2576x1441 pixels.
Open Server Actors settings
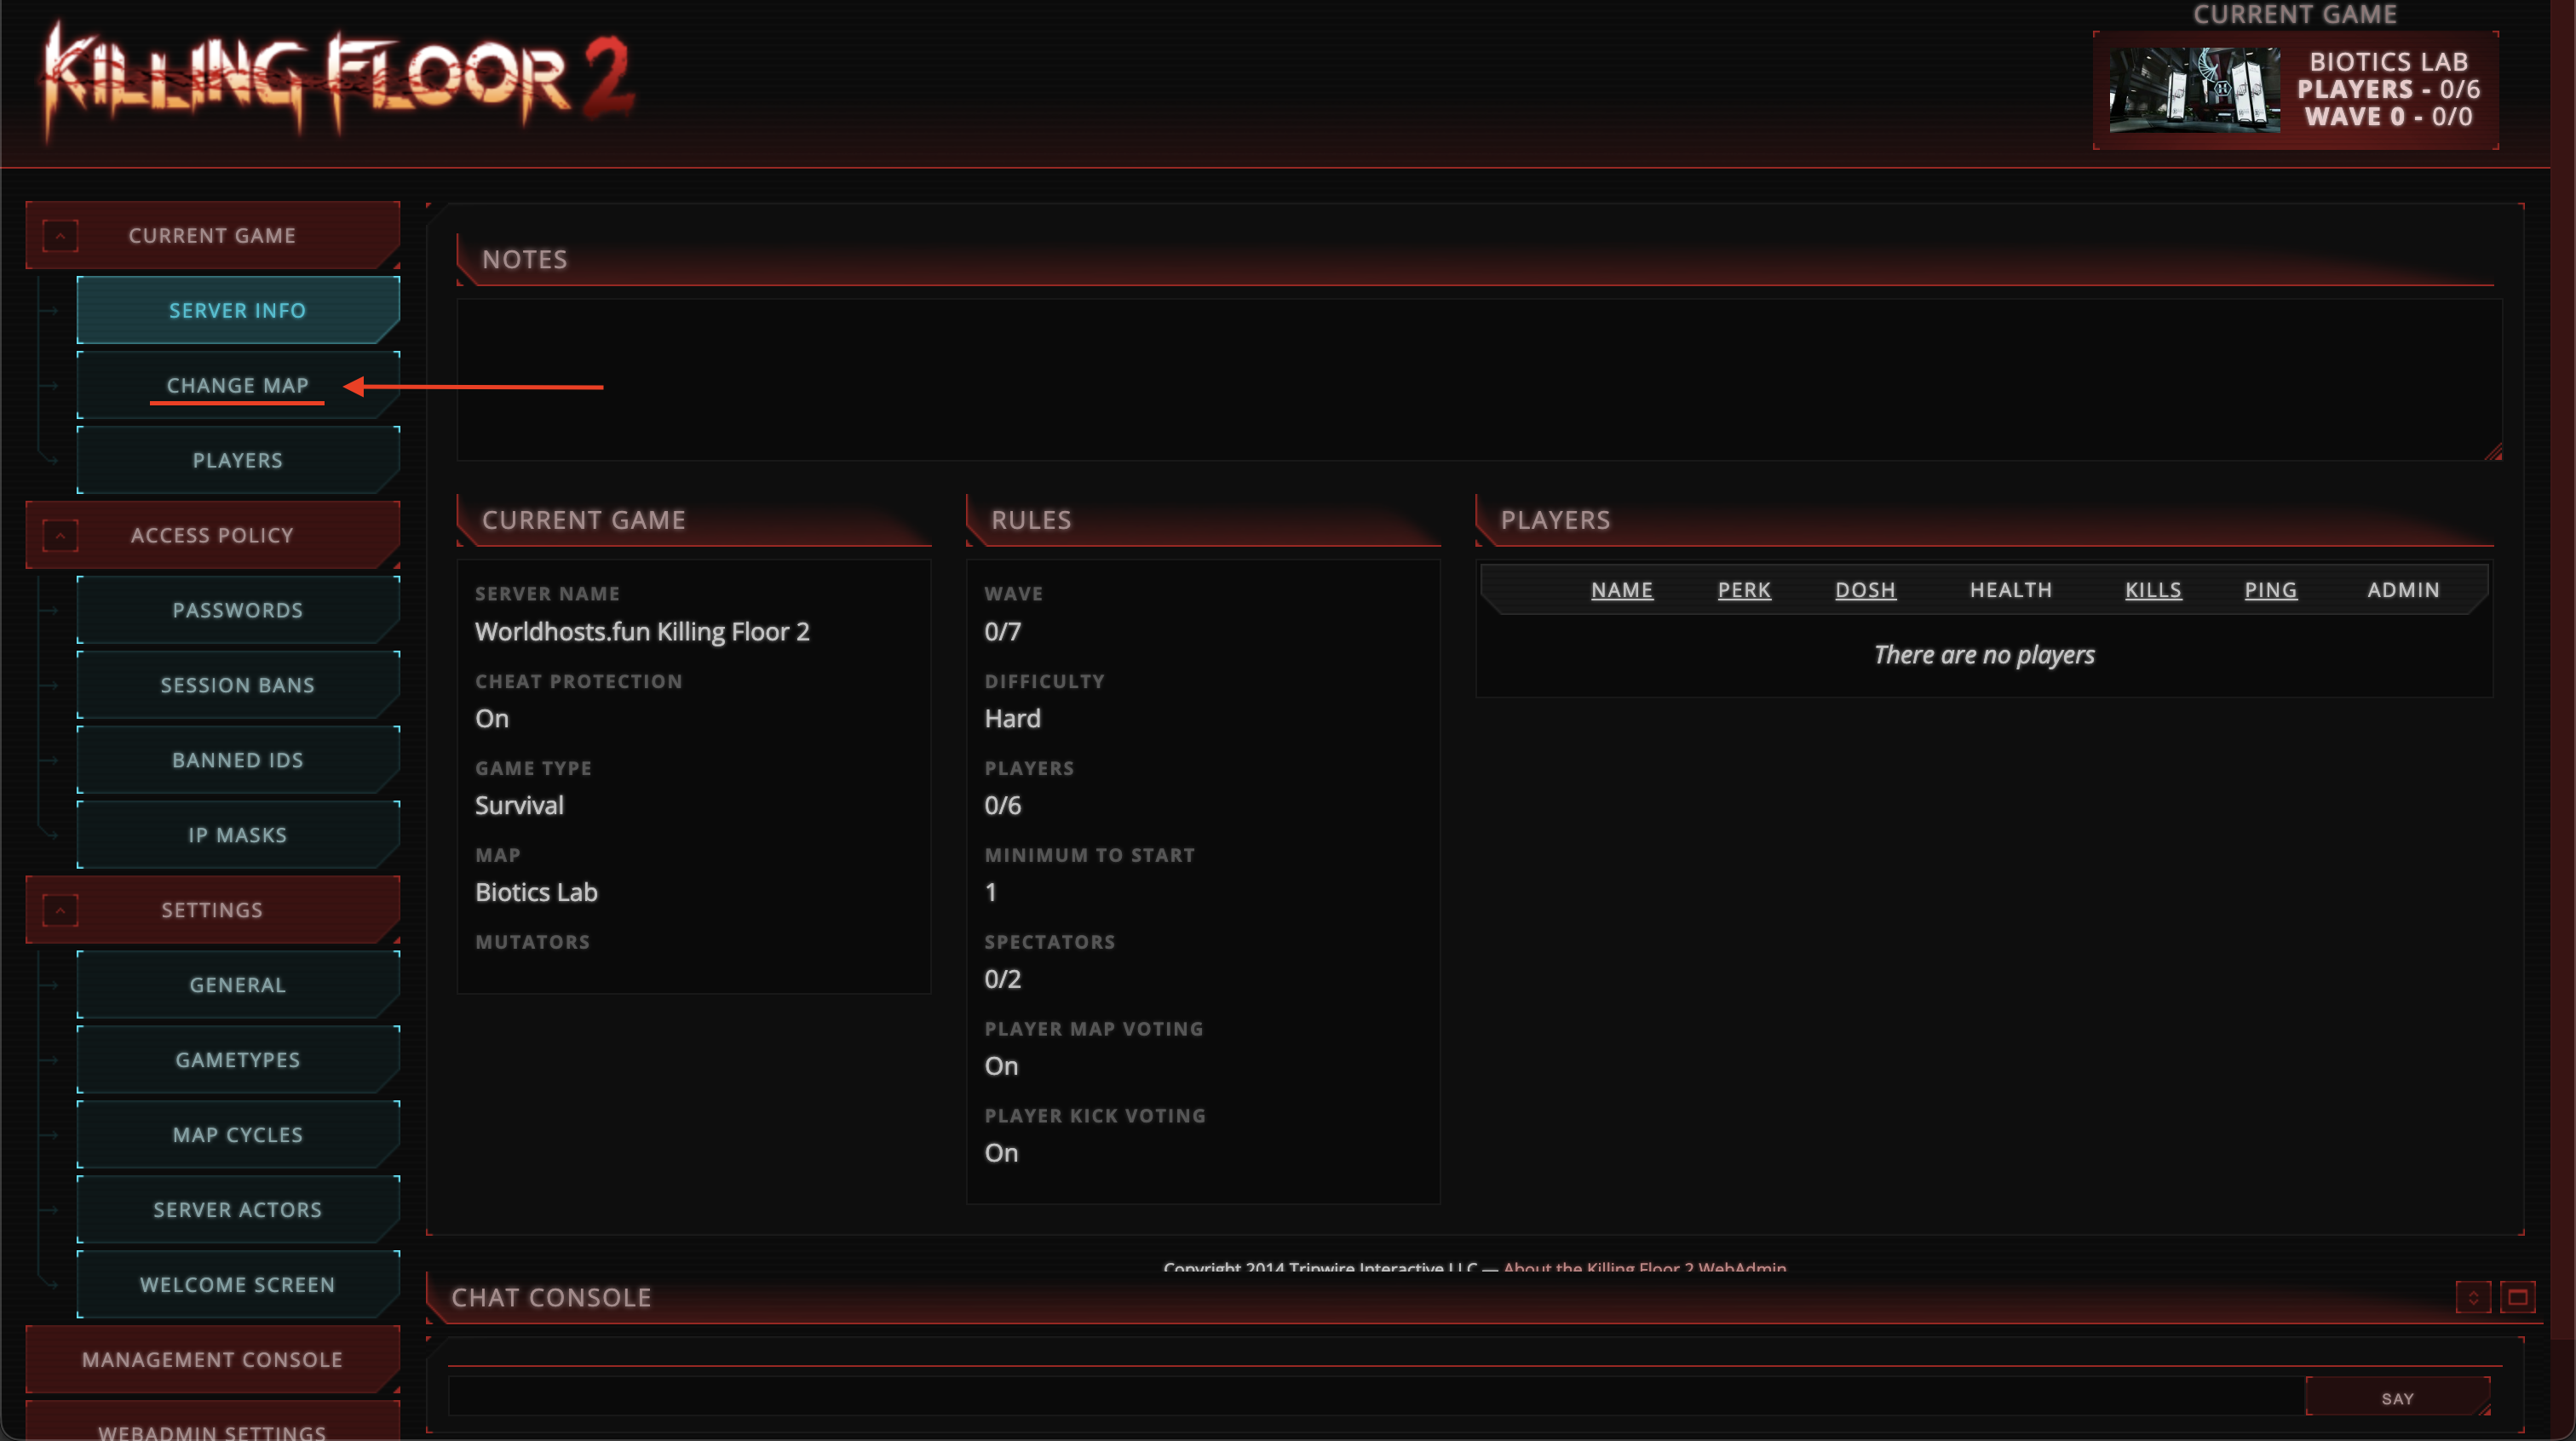tap(238, 1210)
